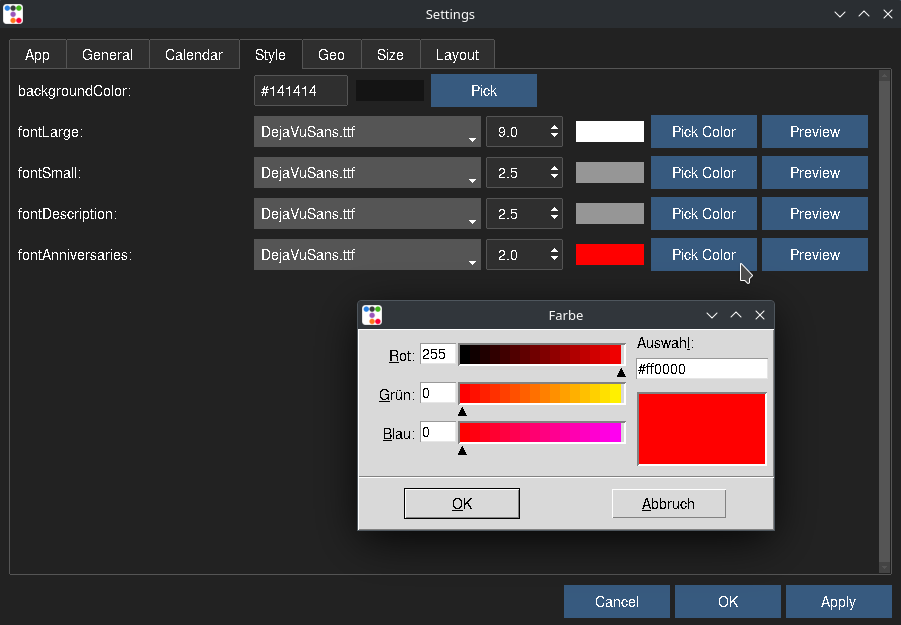Switch to the General tab
This screenshot has height=625, width=901.
click(107, 55)
